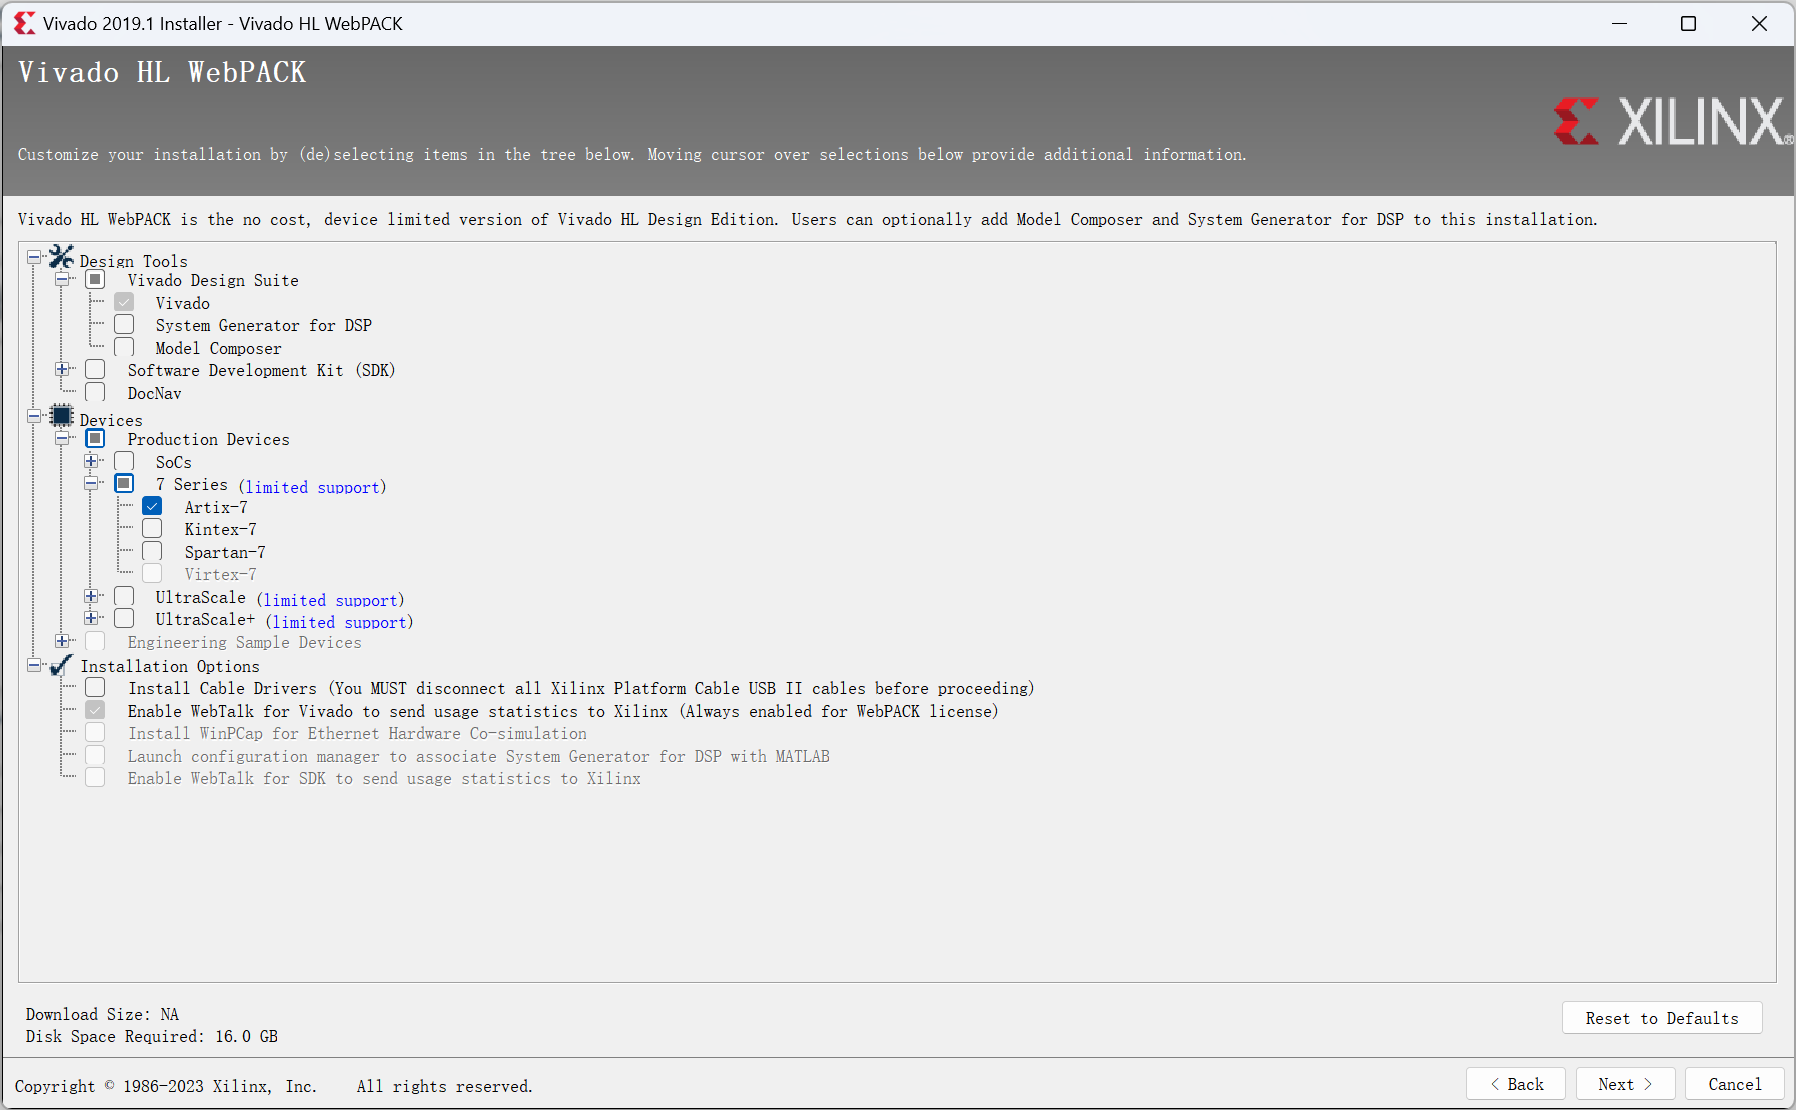Uncheck the Artix-7 device checkbox
1796x1110 pixels.
pyautogui.click(x=152, y=506)
